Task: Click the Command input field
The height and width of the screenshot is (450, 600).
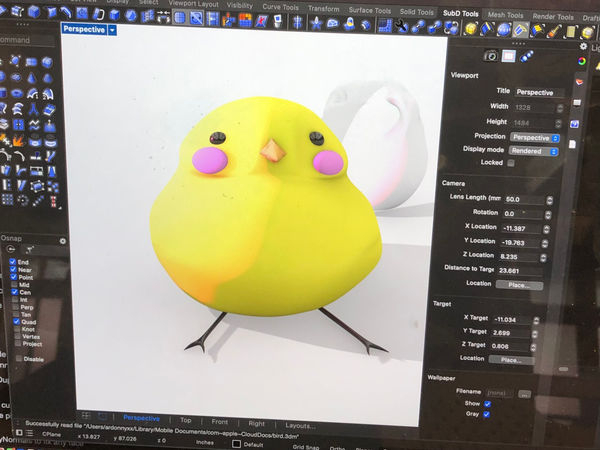Action: point(28,40)
